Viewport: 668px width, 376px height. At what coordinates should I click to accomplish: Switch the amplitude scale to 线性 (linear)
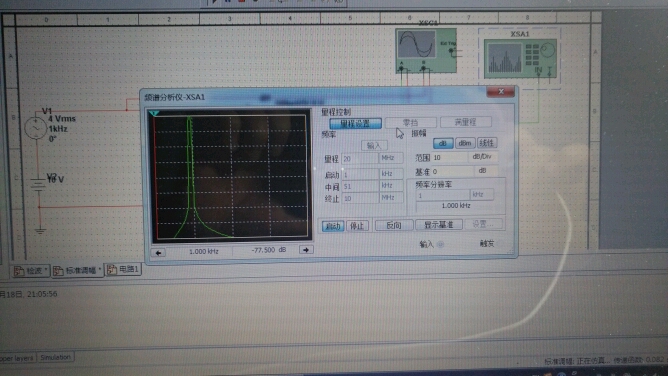click(487, 143)
